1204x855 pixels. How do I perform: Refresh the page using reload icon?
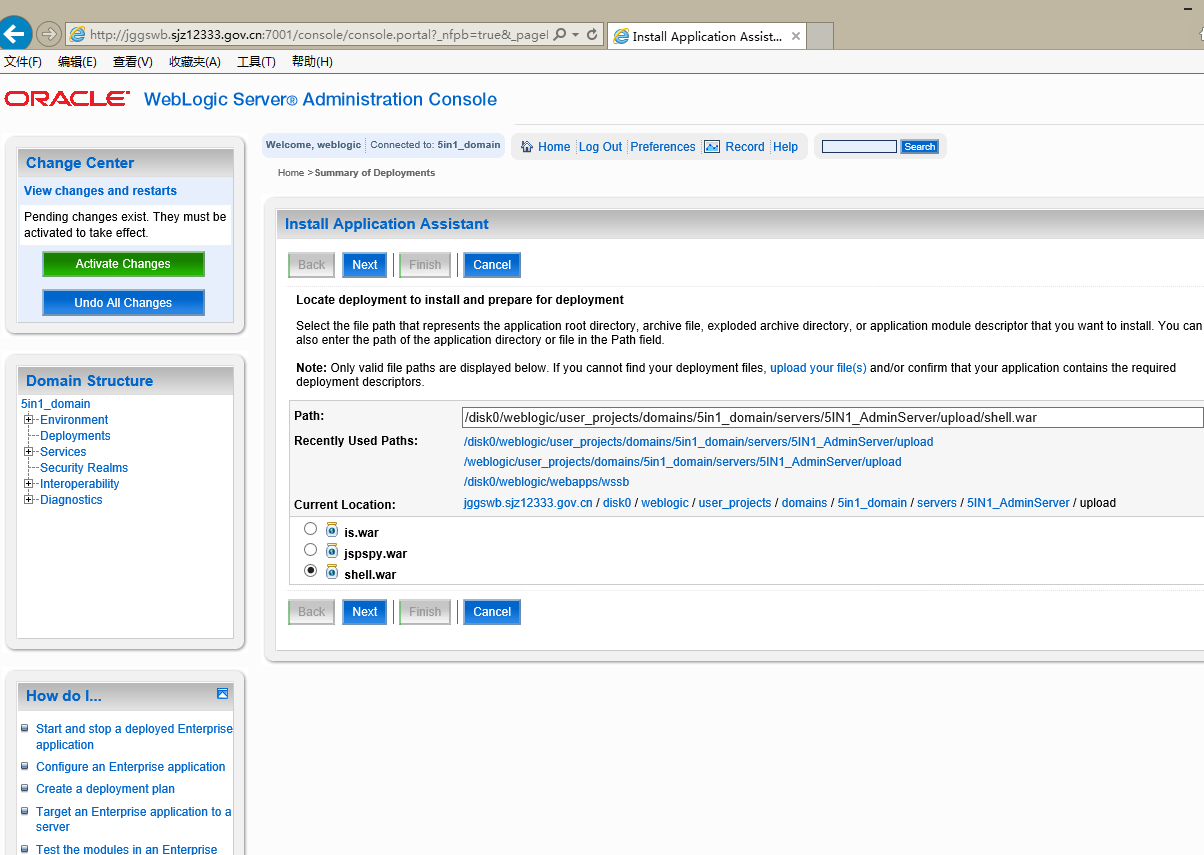[592, 34]
